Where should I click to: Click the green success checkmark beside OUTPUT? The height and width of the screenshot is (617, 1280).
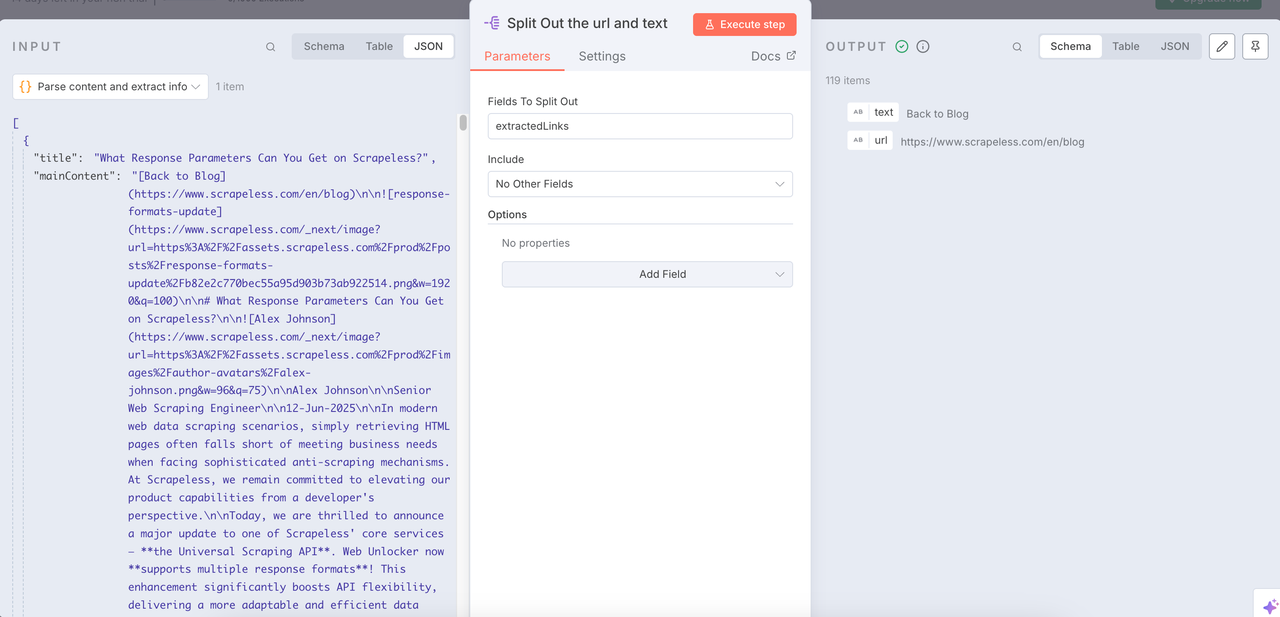click(902, 47)
